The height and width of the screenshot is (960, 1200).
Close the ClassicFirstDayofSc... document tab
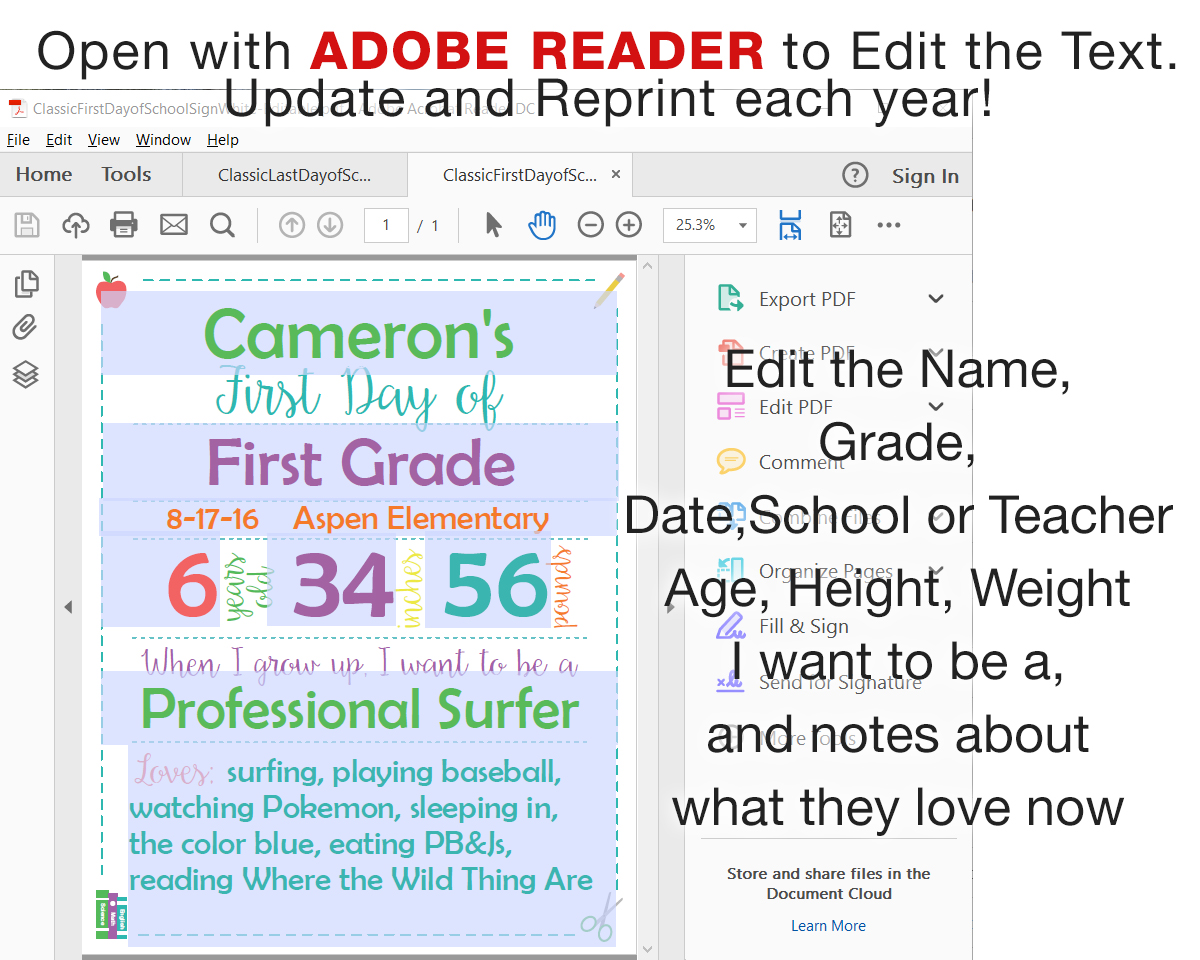click(616, 174)
